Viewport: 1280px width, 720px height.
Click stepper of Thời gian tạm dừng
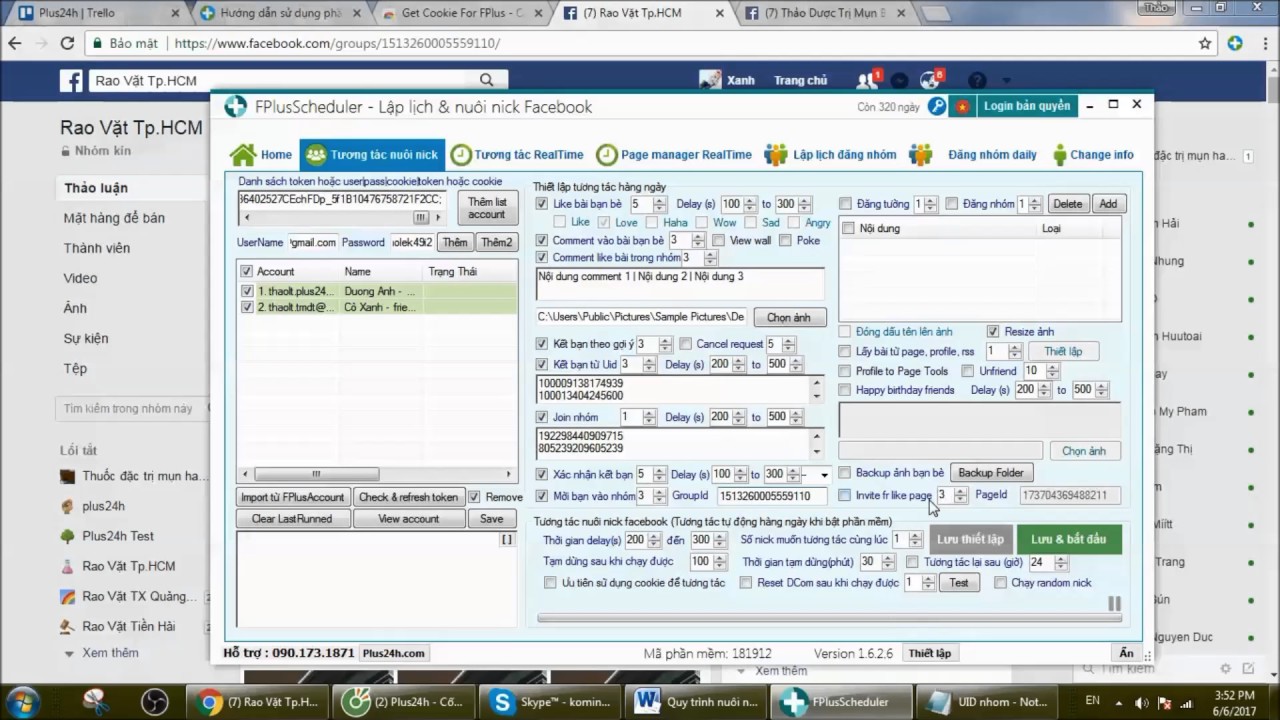tap(890, 562)
